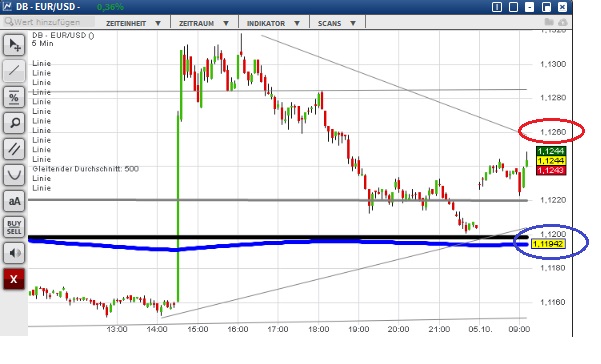This screenshot has height=364, width=601.
Task: Click the 1,1220 price axis label
Action: click(x=553, y=200)
